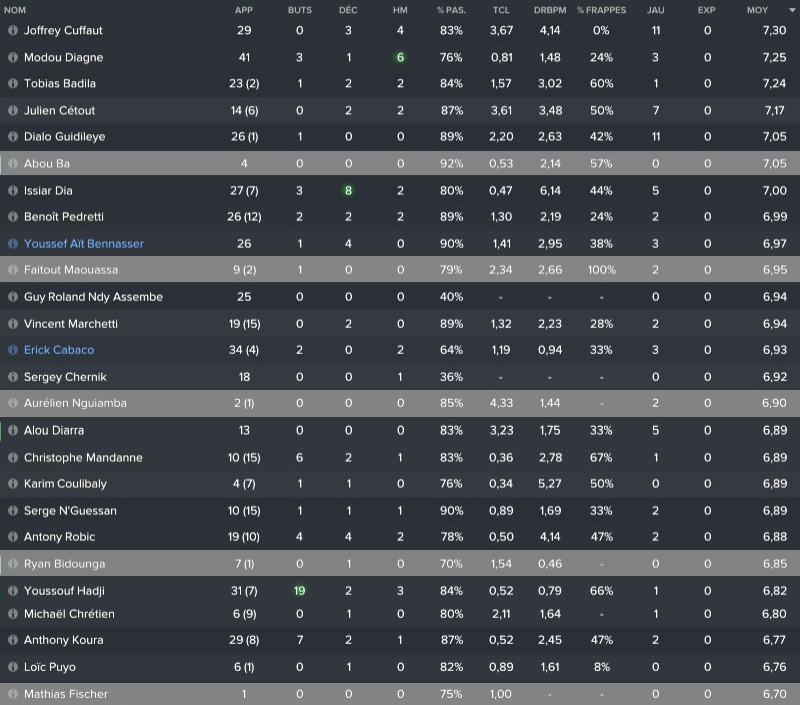Open Anthony Koura's player name link
Image resolution: width=800 pixels, height=705 pixels.
pyautogui.click(x=63, y=640)
